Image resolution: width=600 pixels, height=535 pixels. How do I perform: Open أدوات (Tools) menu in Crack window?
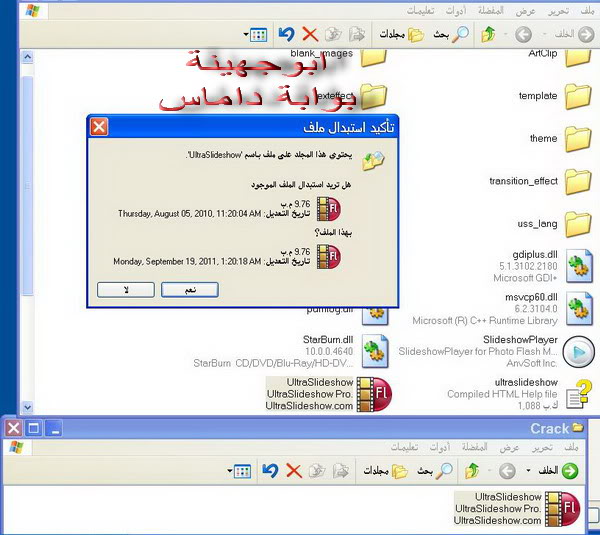tap(440, 447)
